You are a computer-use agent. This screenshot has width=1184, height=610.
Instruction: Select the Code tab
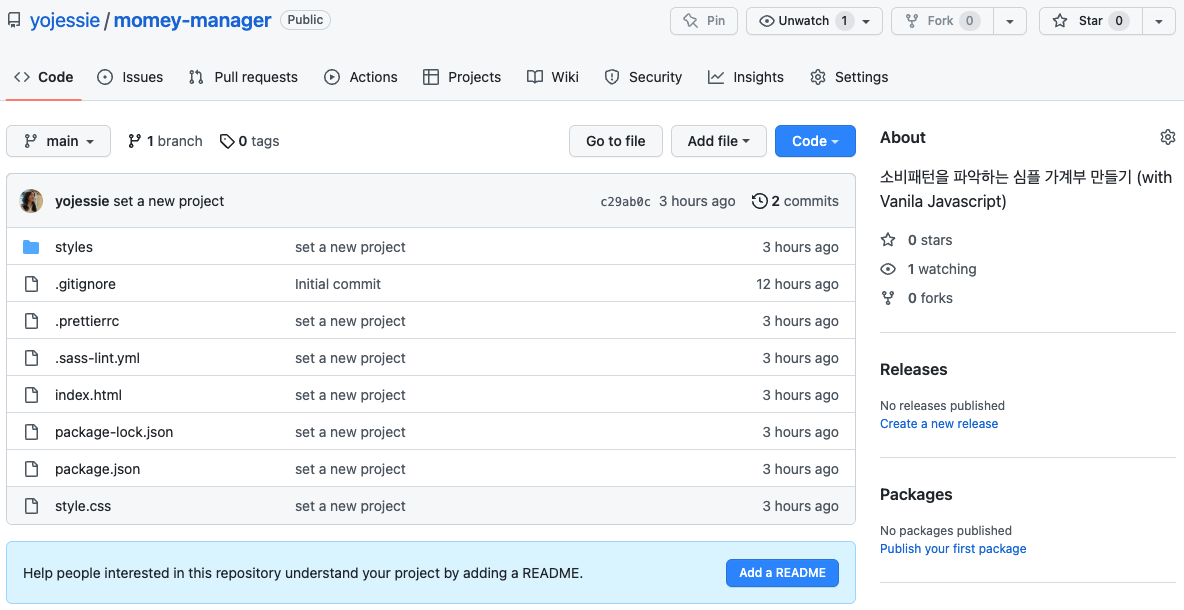[x=44, y=77]
